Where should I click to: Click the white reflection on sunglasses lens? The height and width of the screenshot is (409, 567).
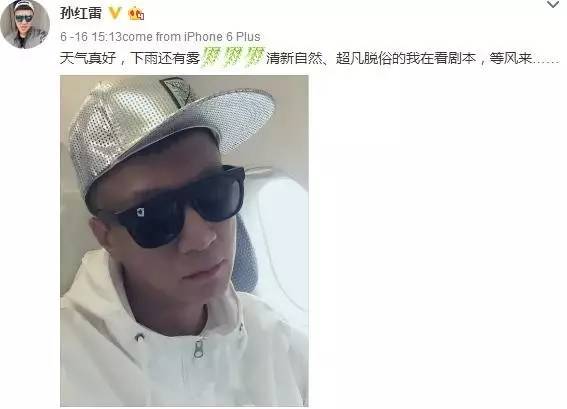coord(140,212)
